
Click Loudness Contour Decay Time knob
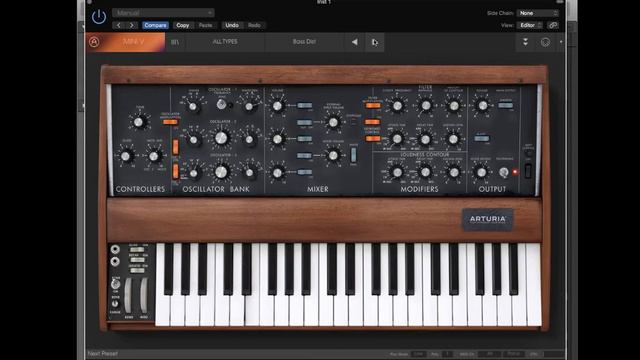425,172
